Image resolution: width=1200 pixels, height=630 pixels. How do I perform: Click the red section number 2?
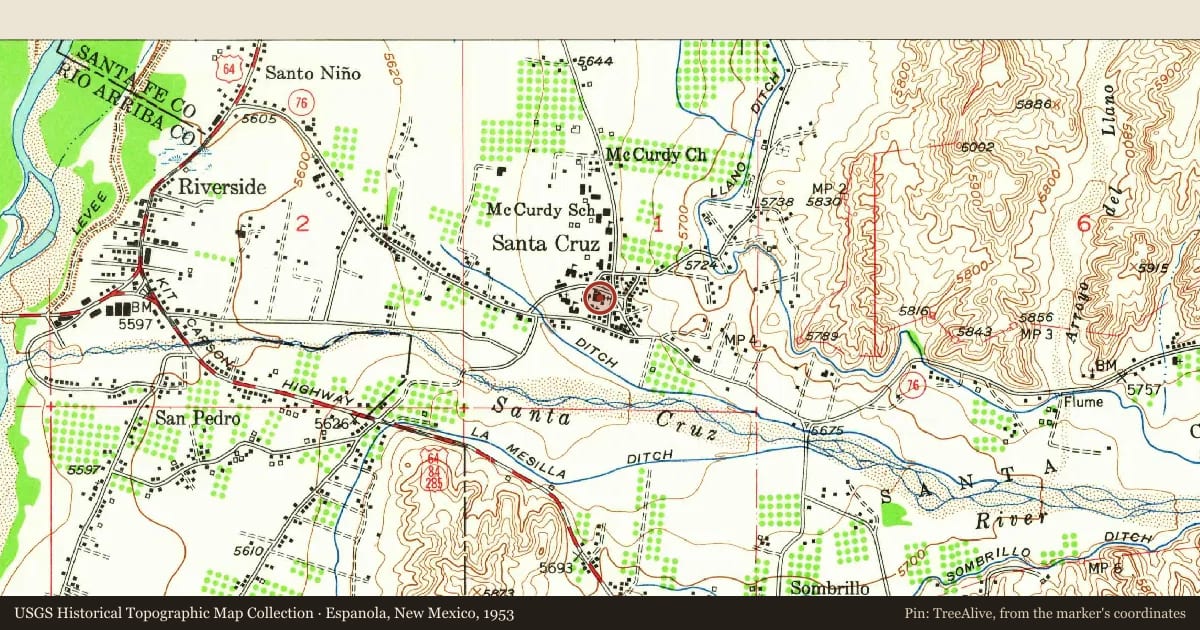pyautogui.click(x=302, y=224)
